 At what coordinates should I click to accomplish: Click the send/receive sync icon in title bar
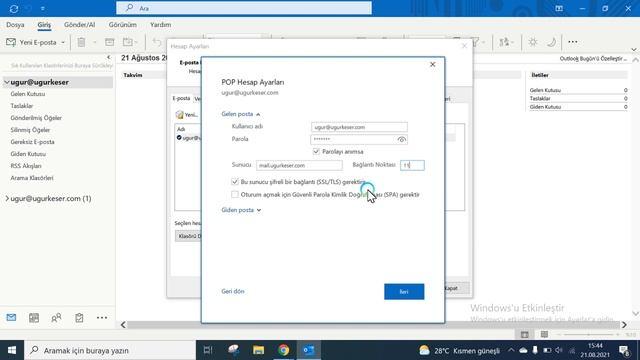[13, 9]
